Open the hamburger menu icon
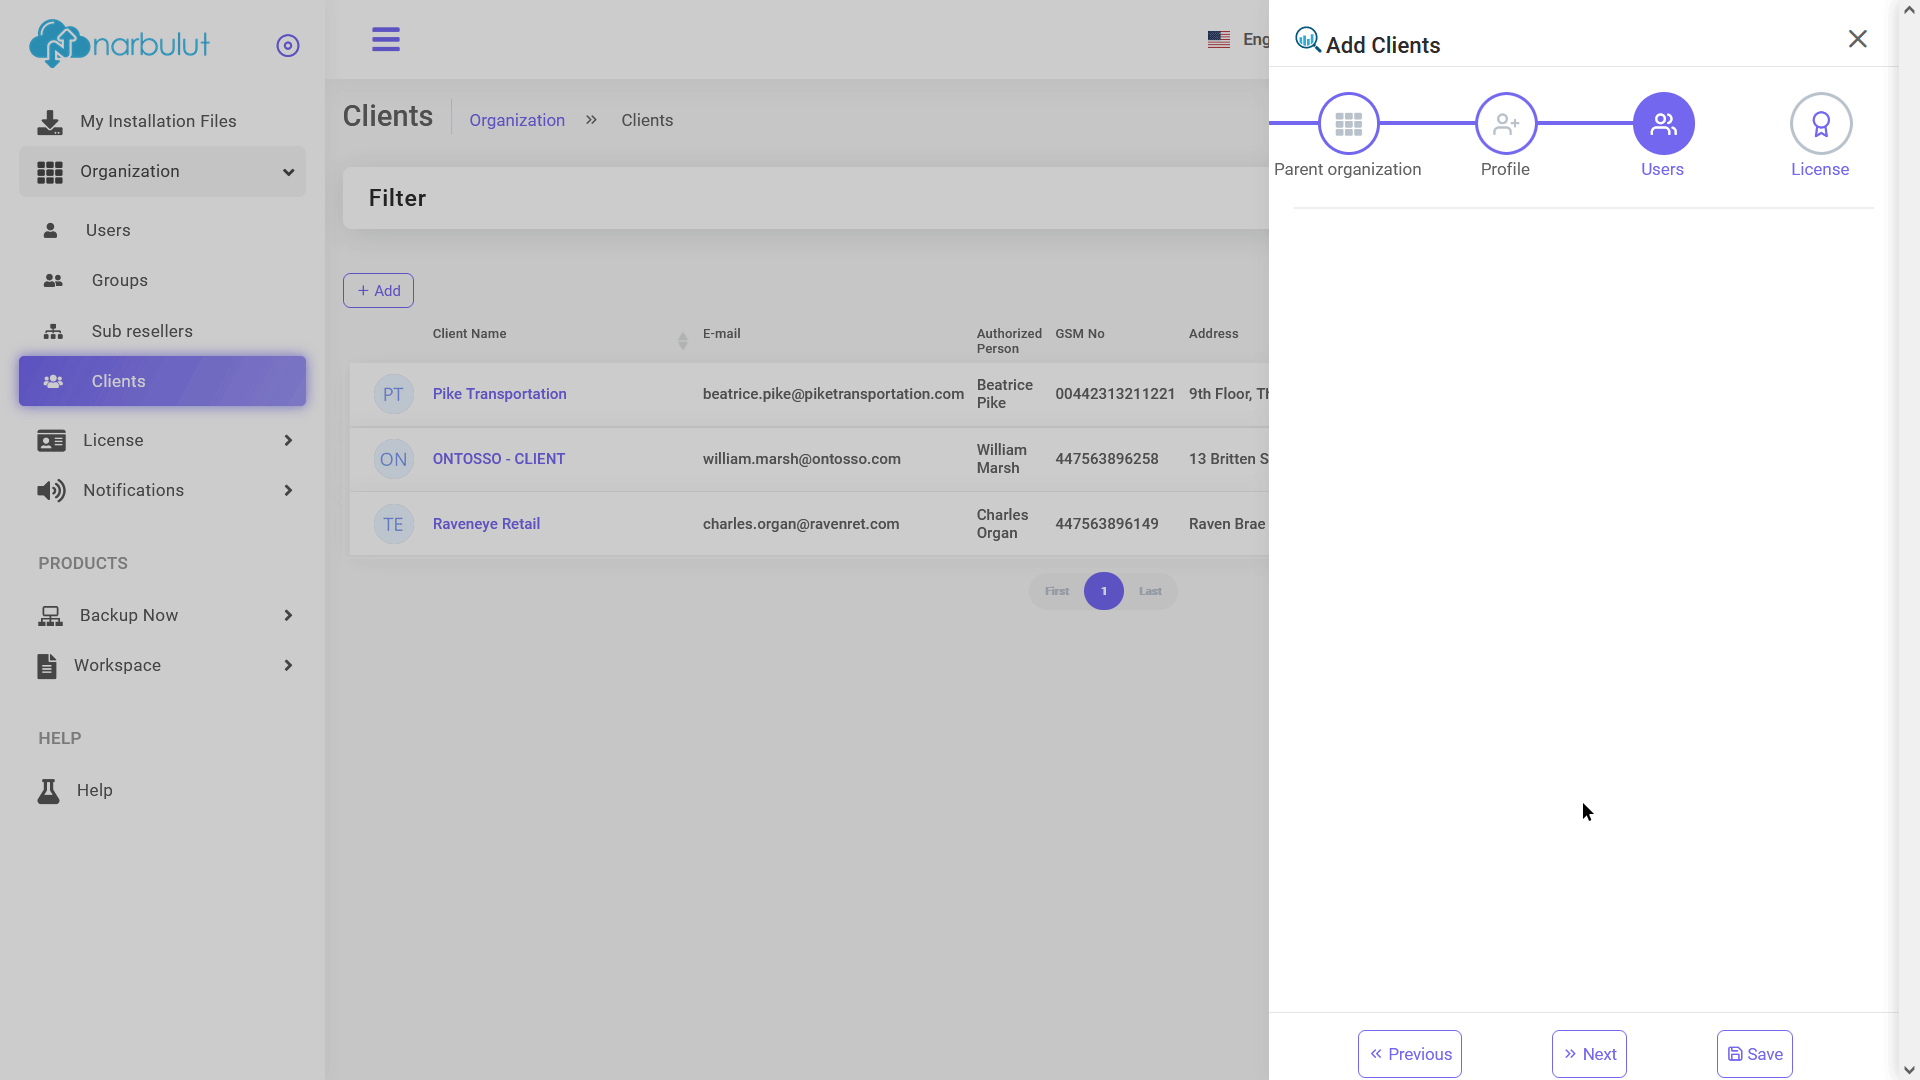1920x1080 pixels. tap(386, 40)
